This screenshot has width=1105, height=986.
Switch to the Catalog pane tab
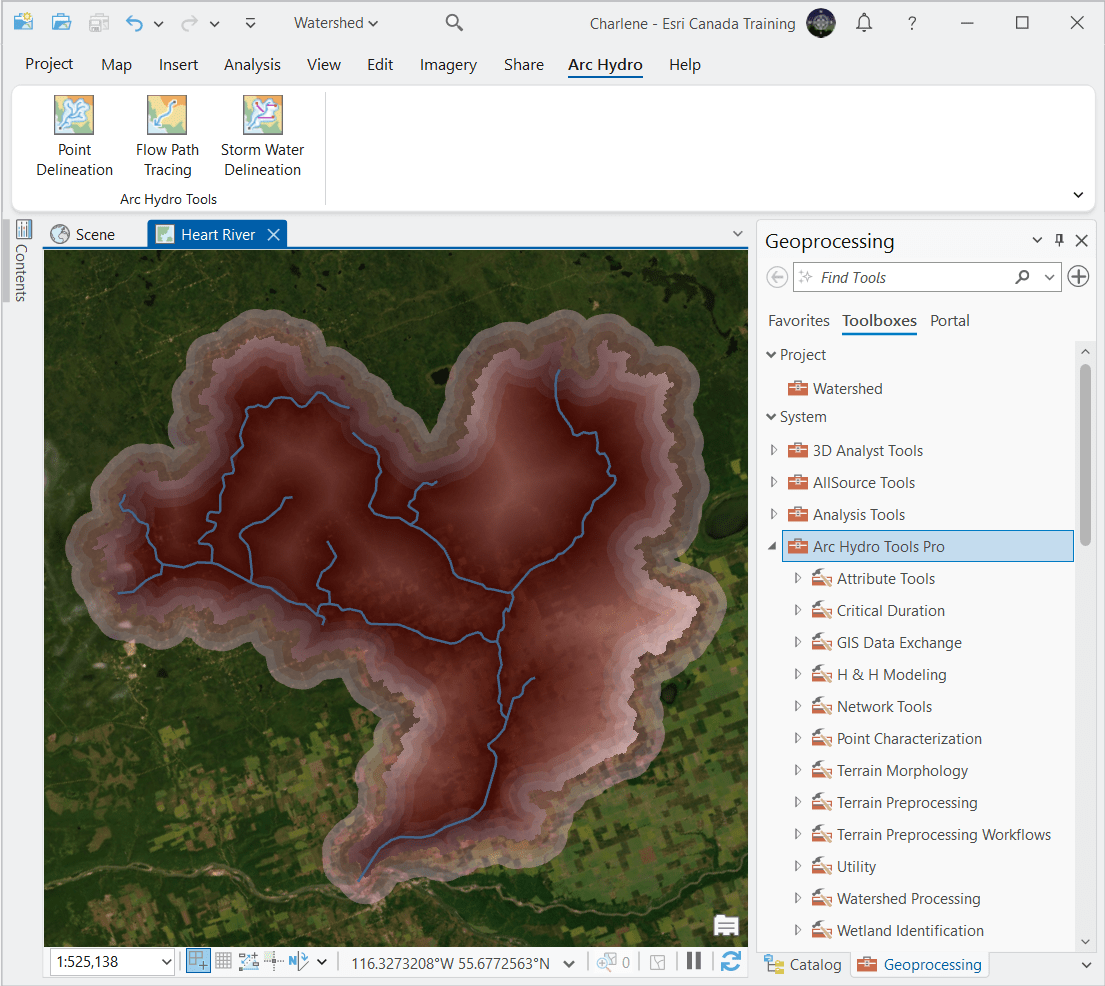[803, 964]
